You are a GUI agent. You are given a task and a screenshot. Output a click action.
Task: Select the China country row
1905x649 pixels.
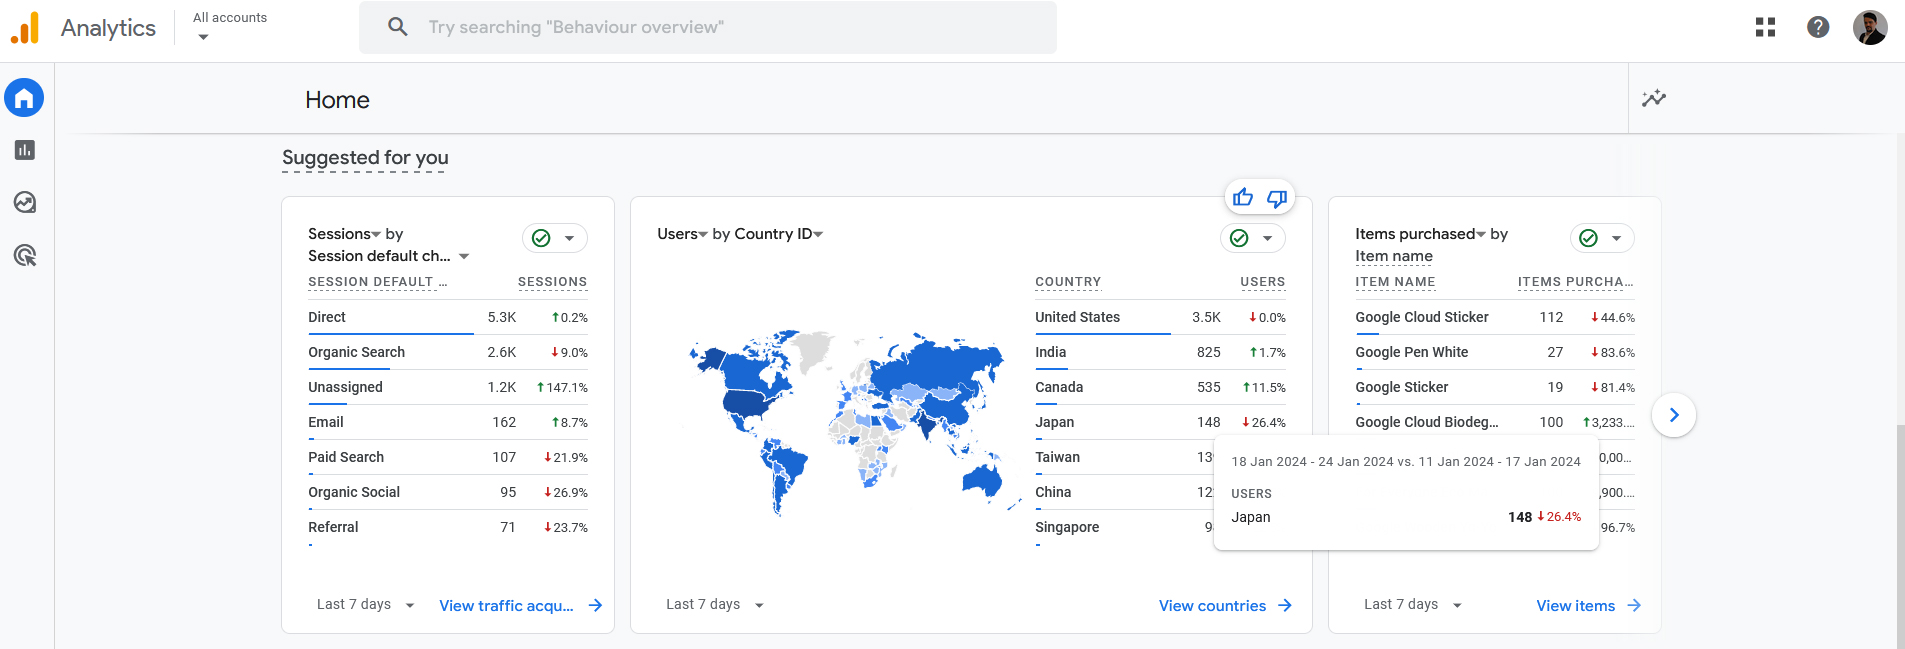(x=1124, y=492)
